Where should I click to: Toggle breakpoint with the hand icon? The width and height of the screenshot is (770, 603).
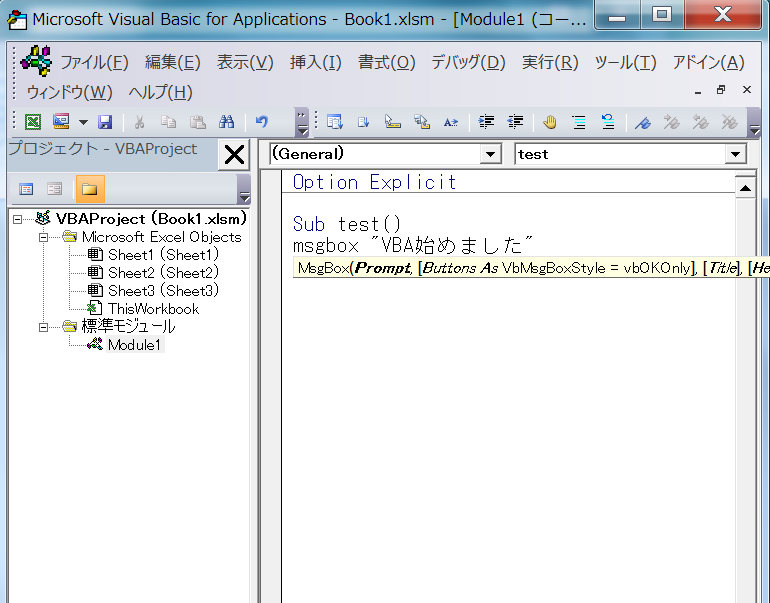[550, 122]
